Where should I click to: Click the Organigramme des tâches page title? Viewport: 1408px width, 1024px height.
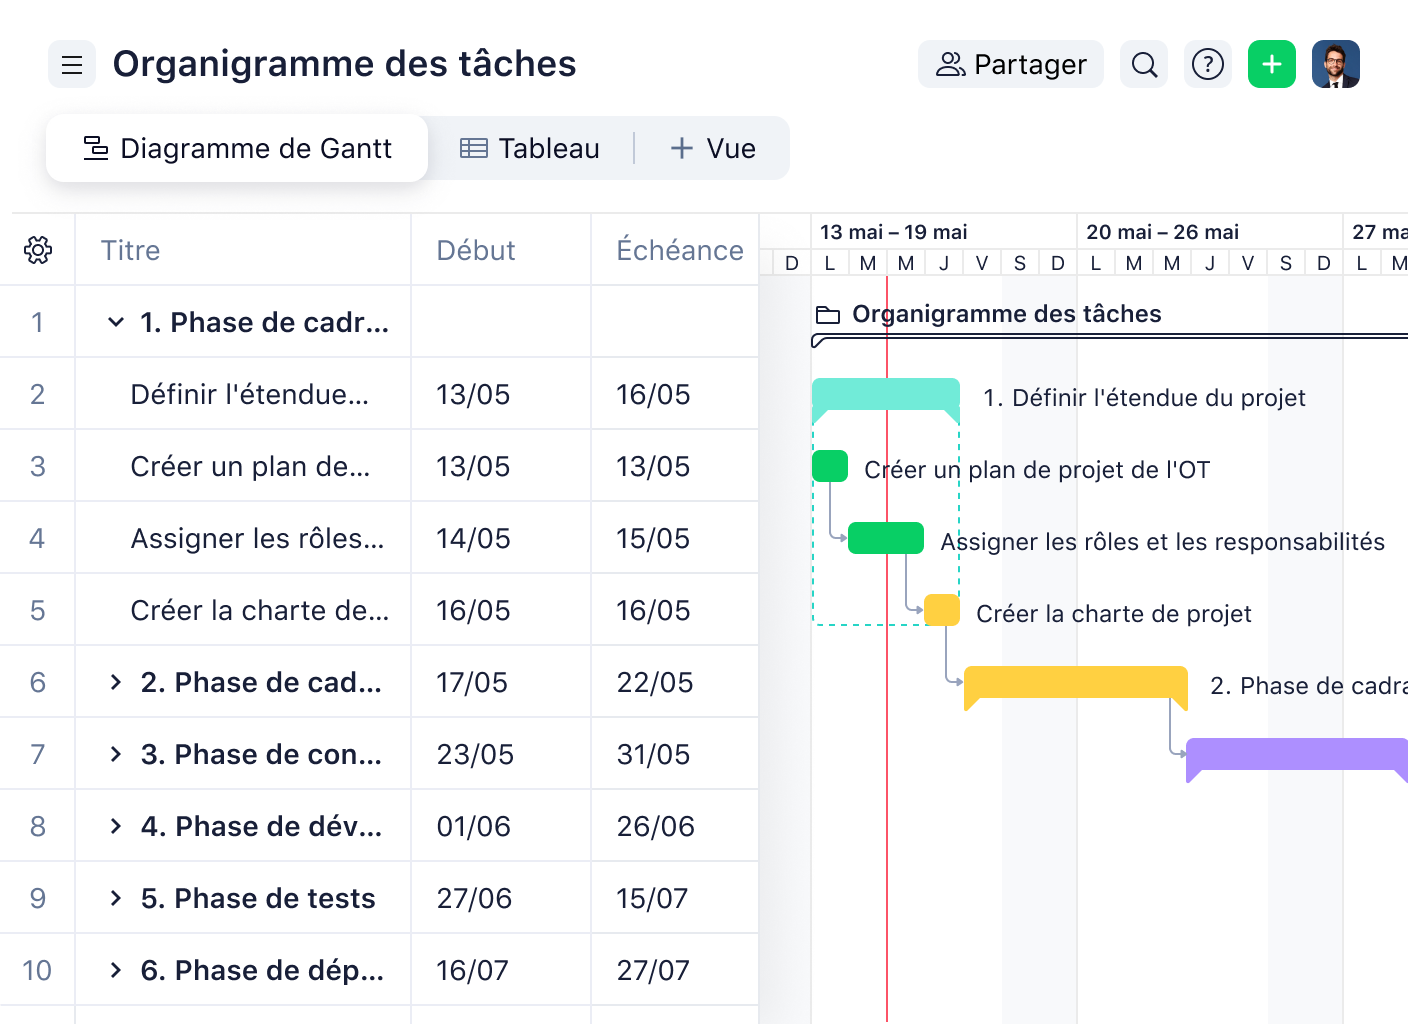[x=344, y=64]
